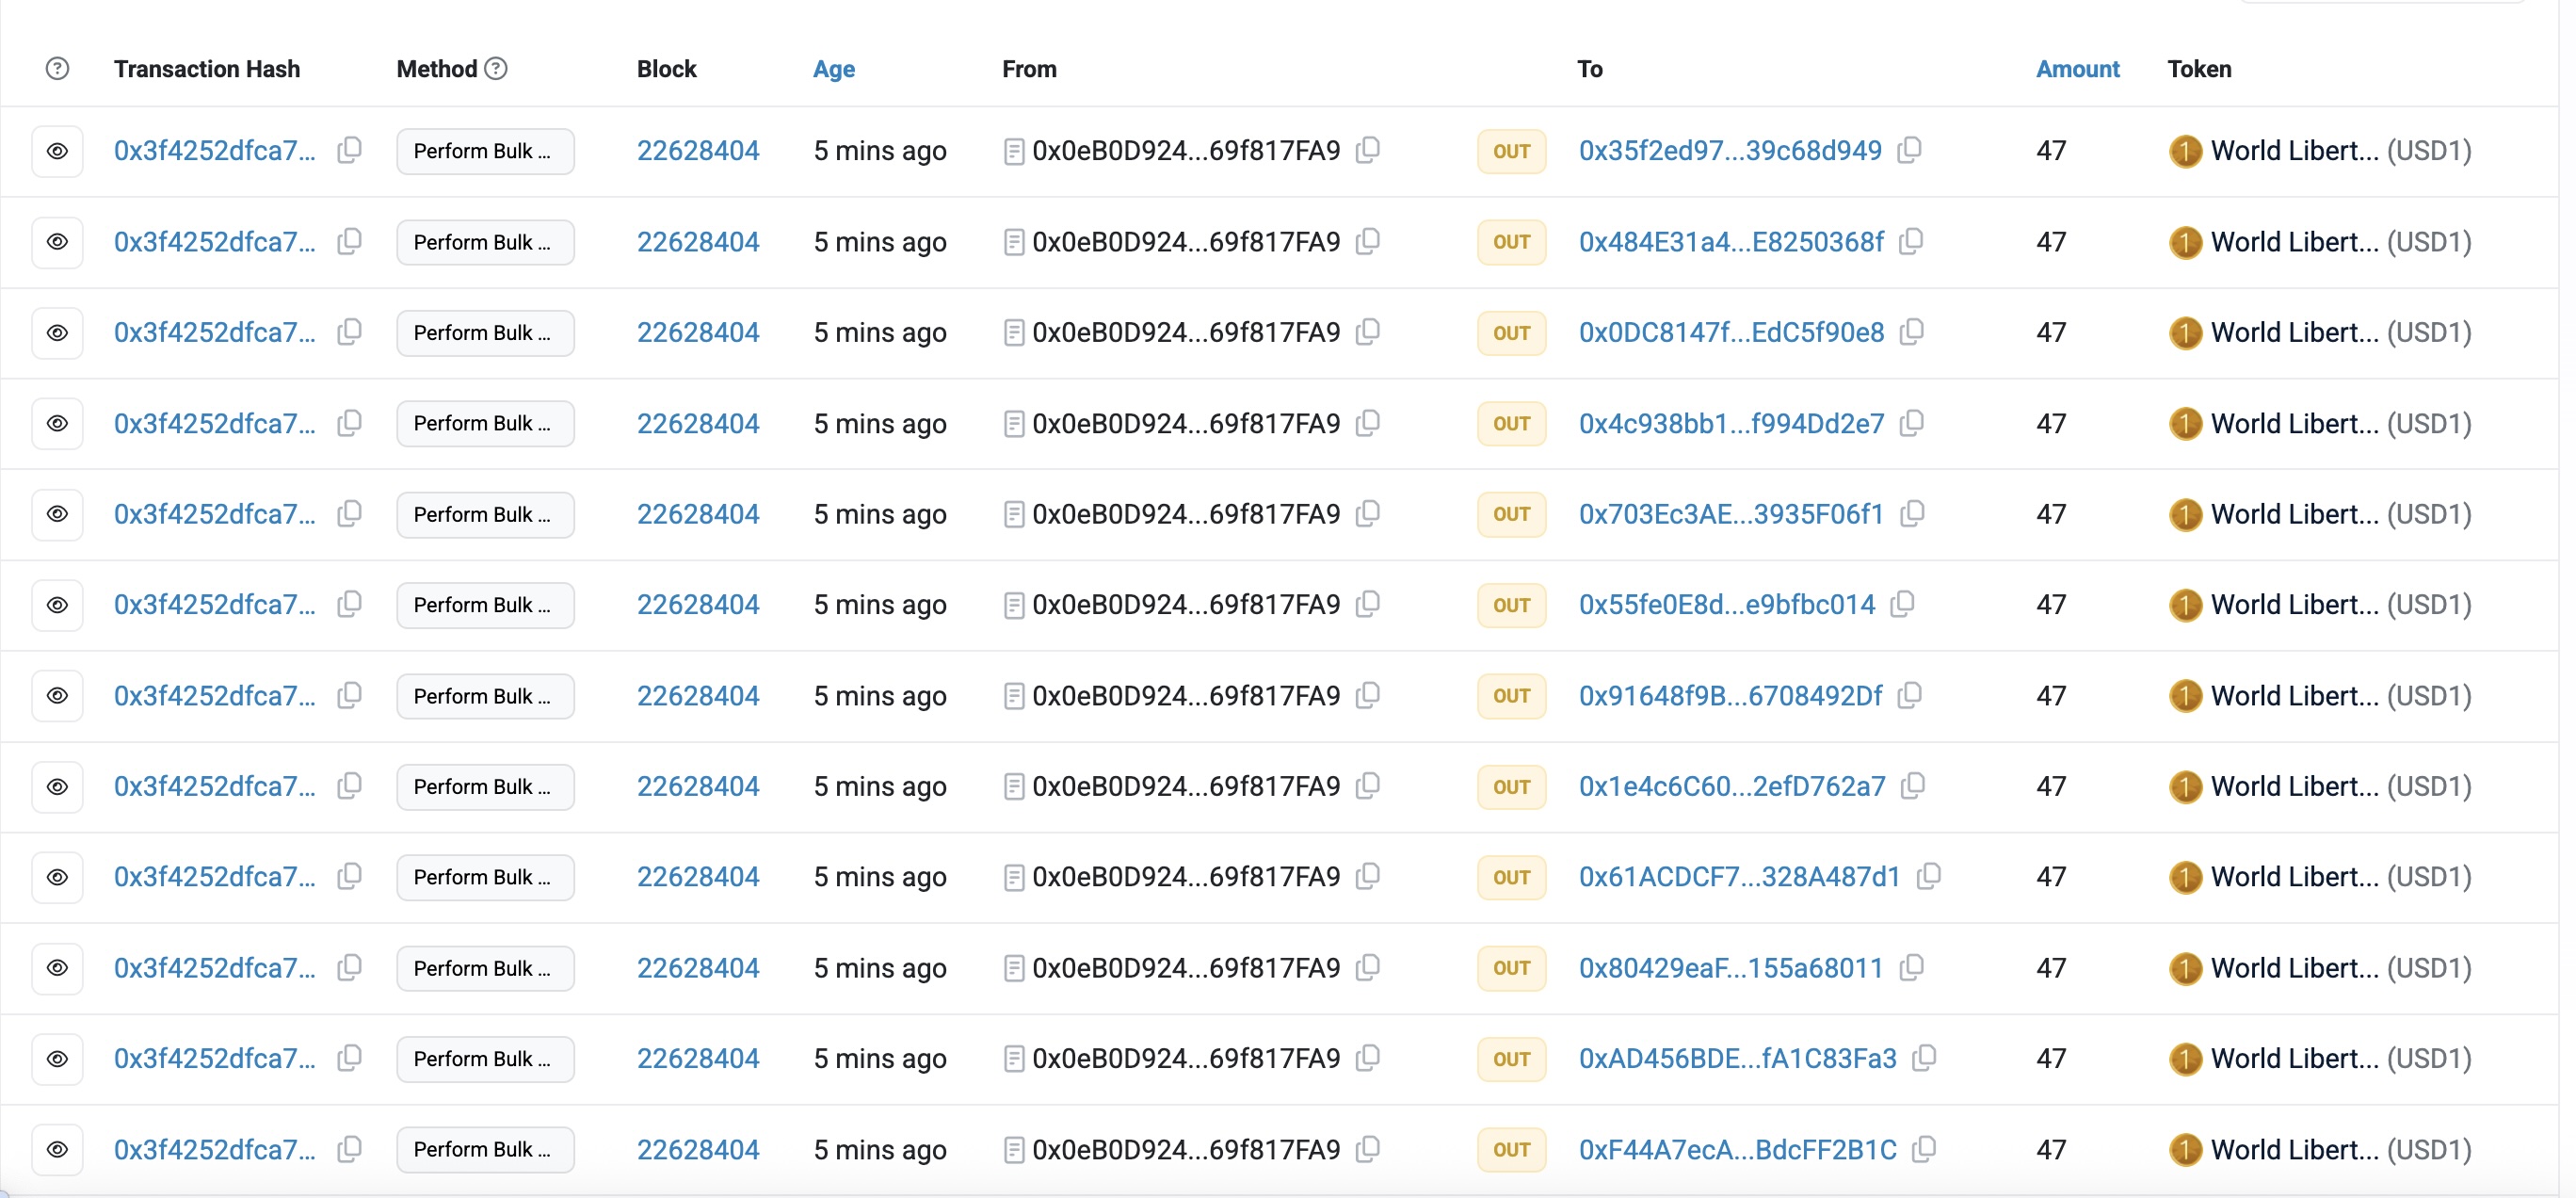
Task: Toggle the Age column header format
Action: (833, 69)
